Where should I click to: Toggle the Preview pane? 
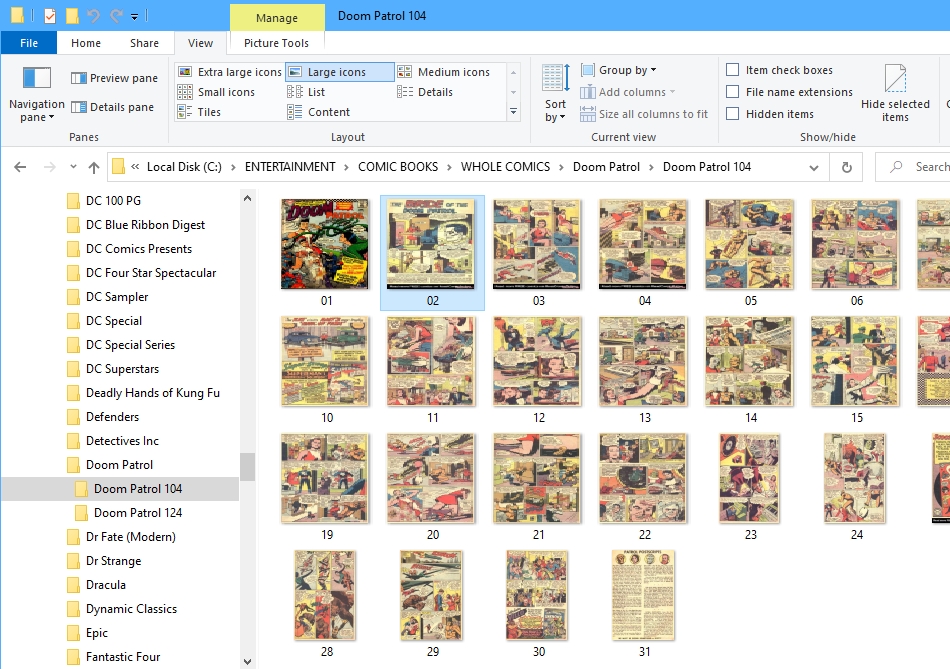(x=114, y=78)
